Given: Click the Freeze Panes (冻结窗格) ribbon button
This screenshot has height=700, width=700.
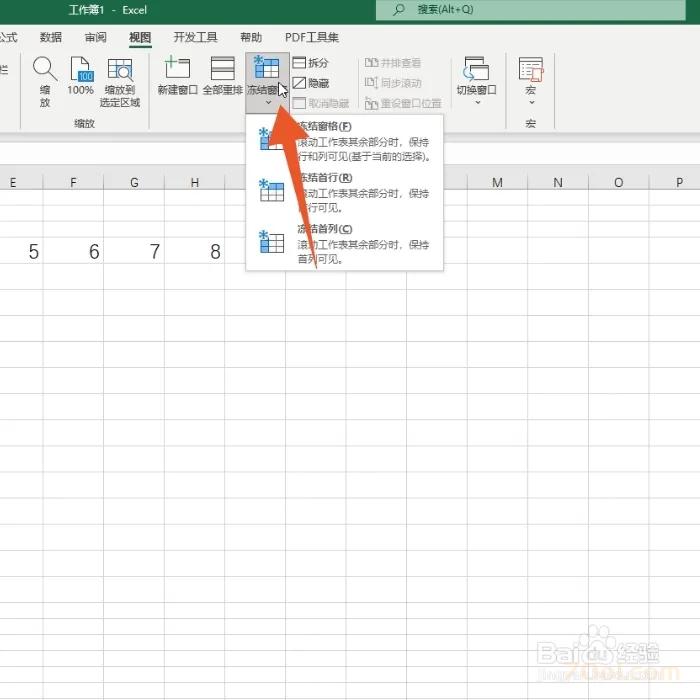Looking at the screenshot, I should point(267,81).
